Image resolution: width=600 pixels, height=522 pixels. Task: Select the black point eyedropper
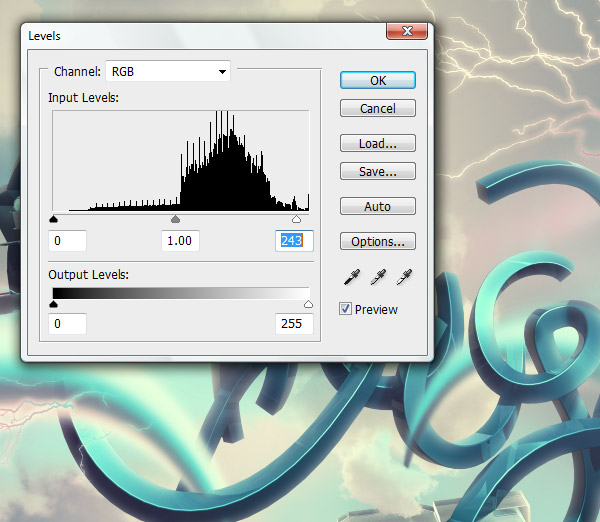pyautogui.click(x=352, y=277)
